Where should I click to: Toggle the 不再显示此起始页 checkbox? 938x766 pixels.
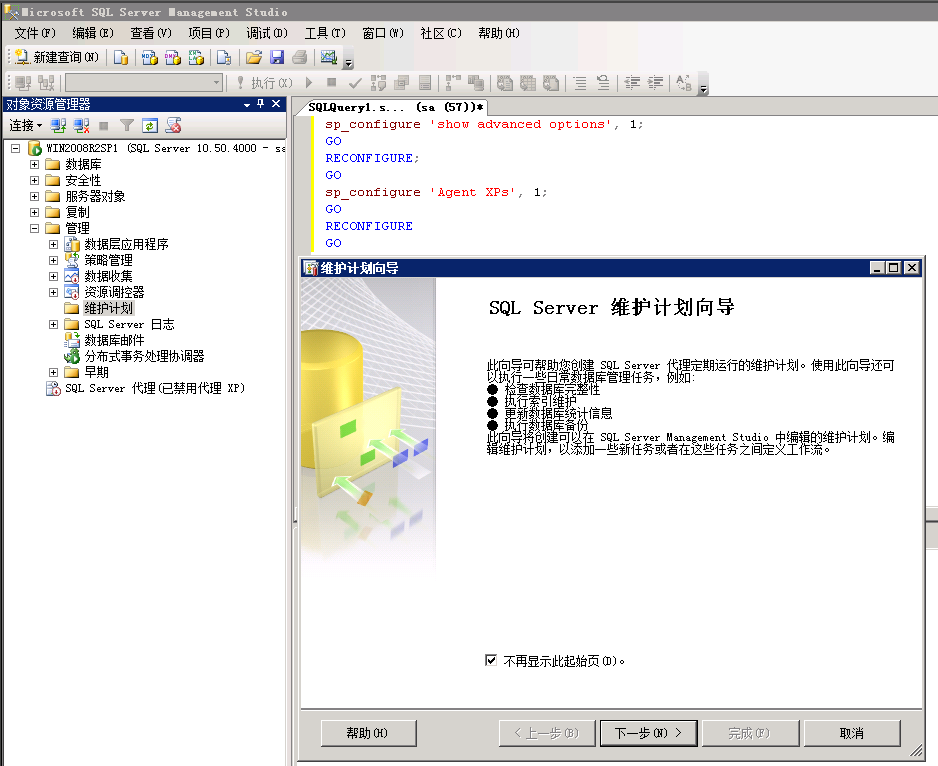491,660
